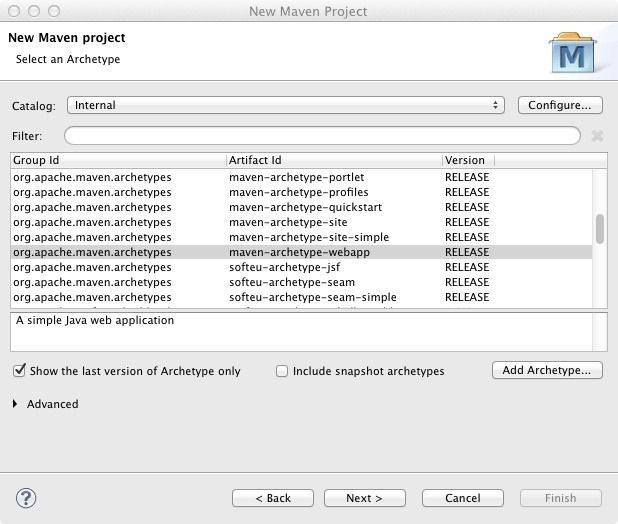Image resolution: width=618 pixels, height=524 pixels.
Task: Expand the Advanced section
Action: tap(15, 404)
